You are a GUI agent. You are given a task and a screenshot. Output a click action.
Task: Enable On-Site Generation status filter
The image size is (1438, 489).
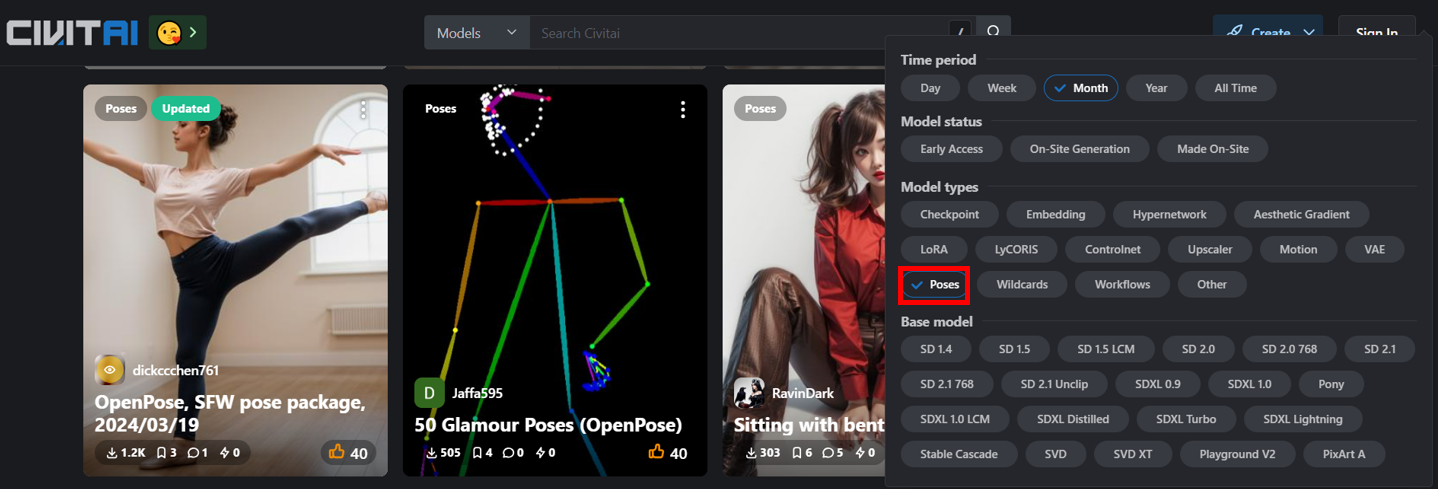click(1080, 149)
